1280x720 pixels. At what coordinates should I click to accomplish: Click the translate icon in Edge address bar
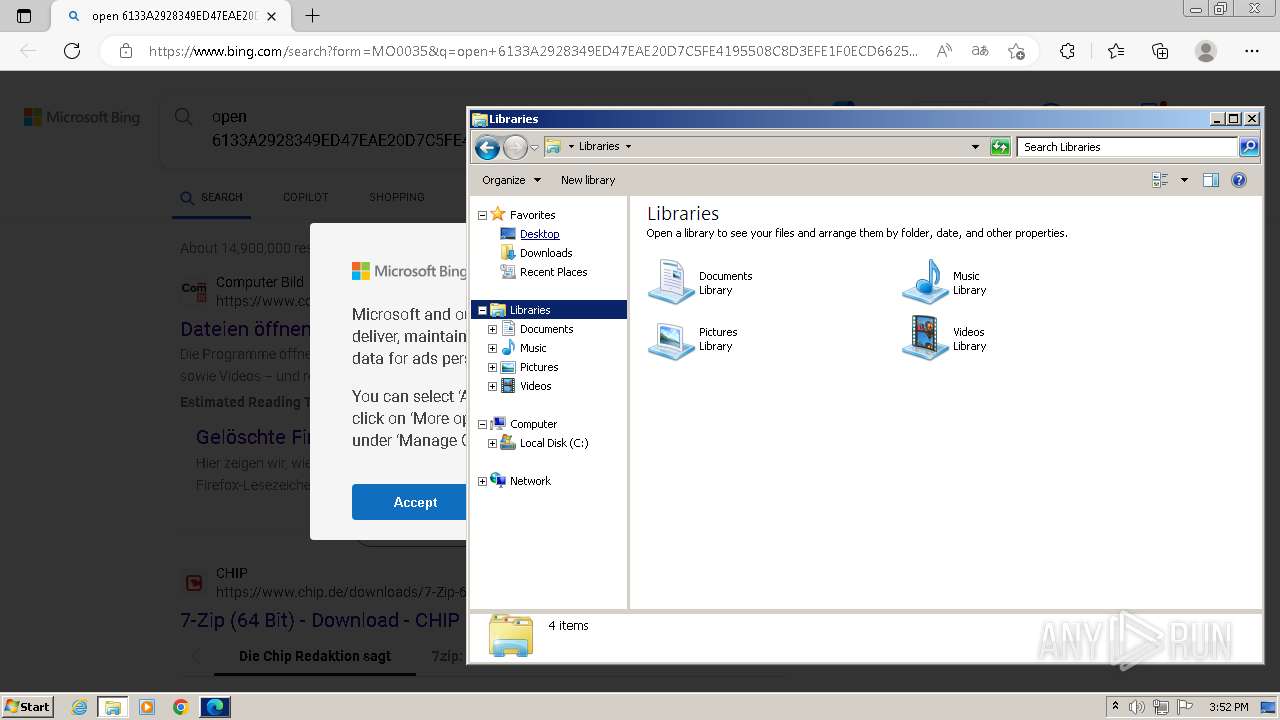click(980, 51)
